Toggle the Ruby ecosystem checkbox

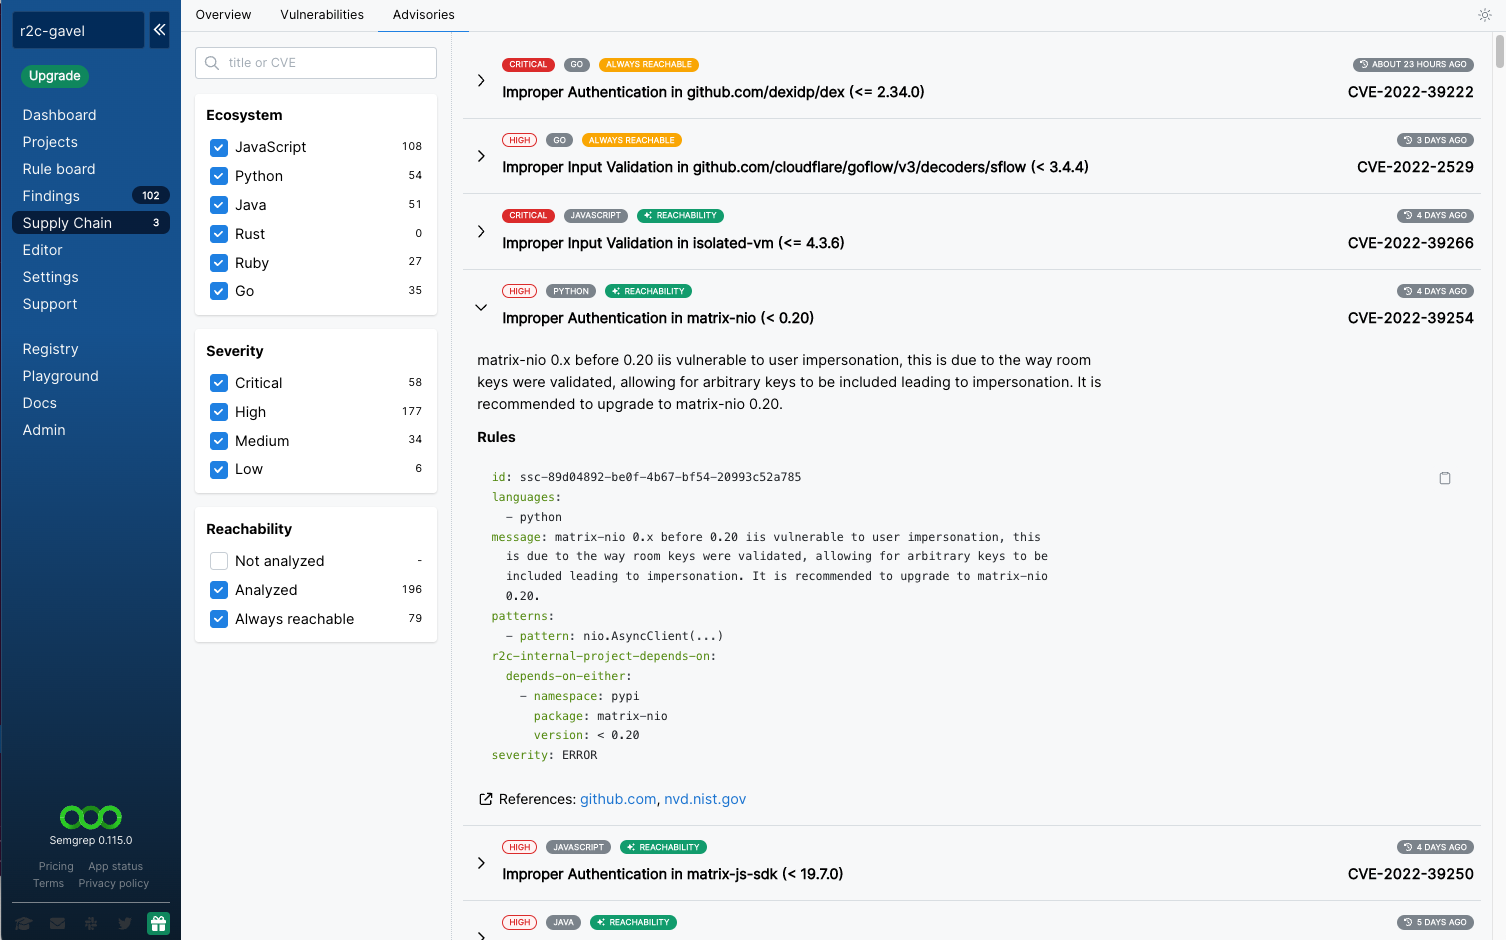pos(219,263)
